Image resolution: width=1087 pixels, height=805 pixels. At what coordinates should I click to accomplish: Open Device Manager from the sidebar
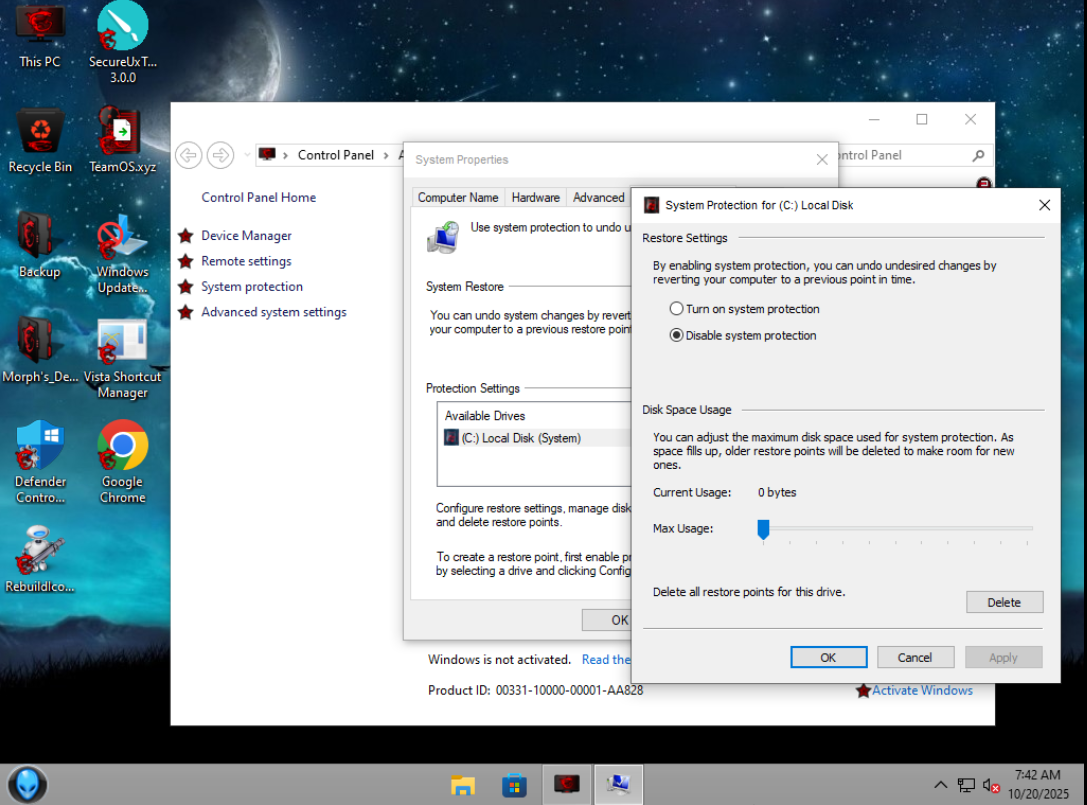(x=246, y=236)
